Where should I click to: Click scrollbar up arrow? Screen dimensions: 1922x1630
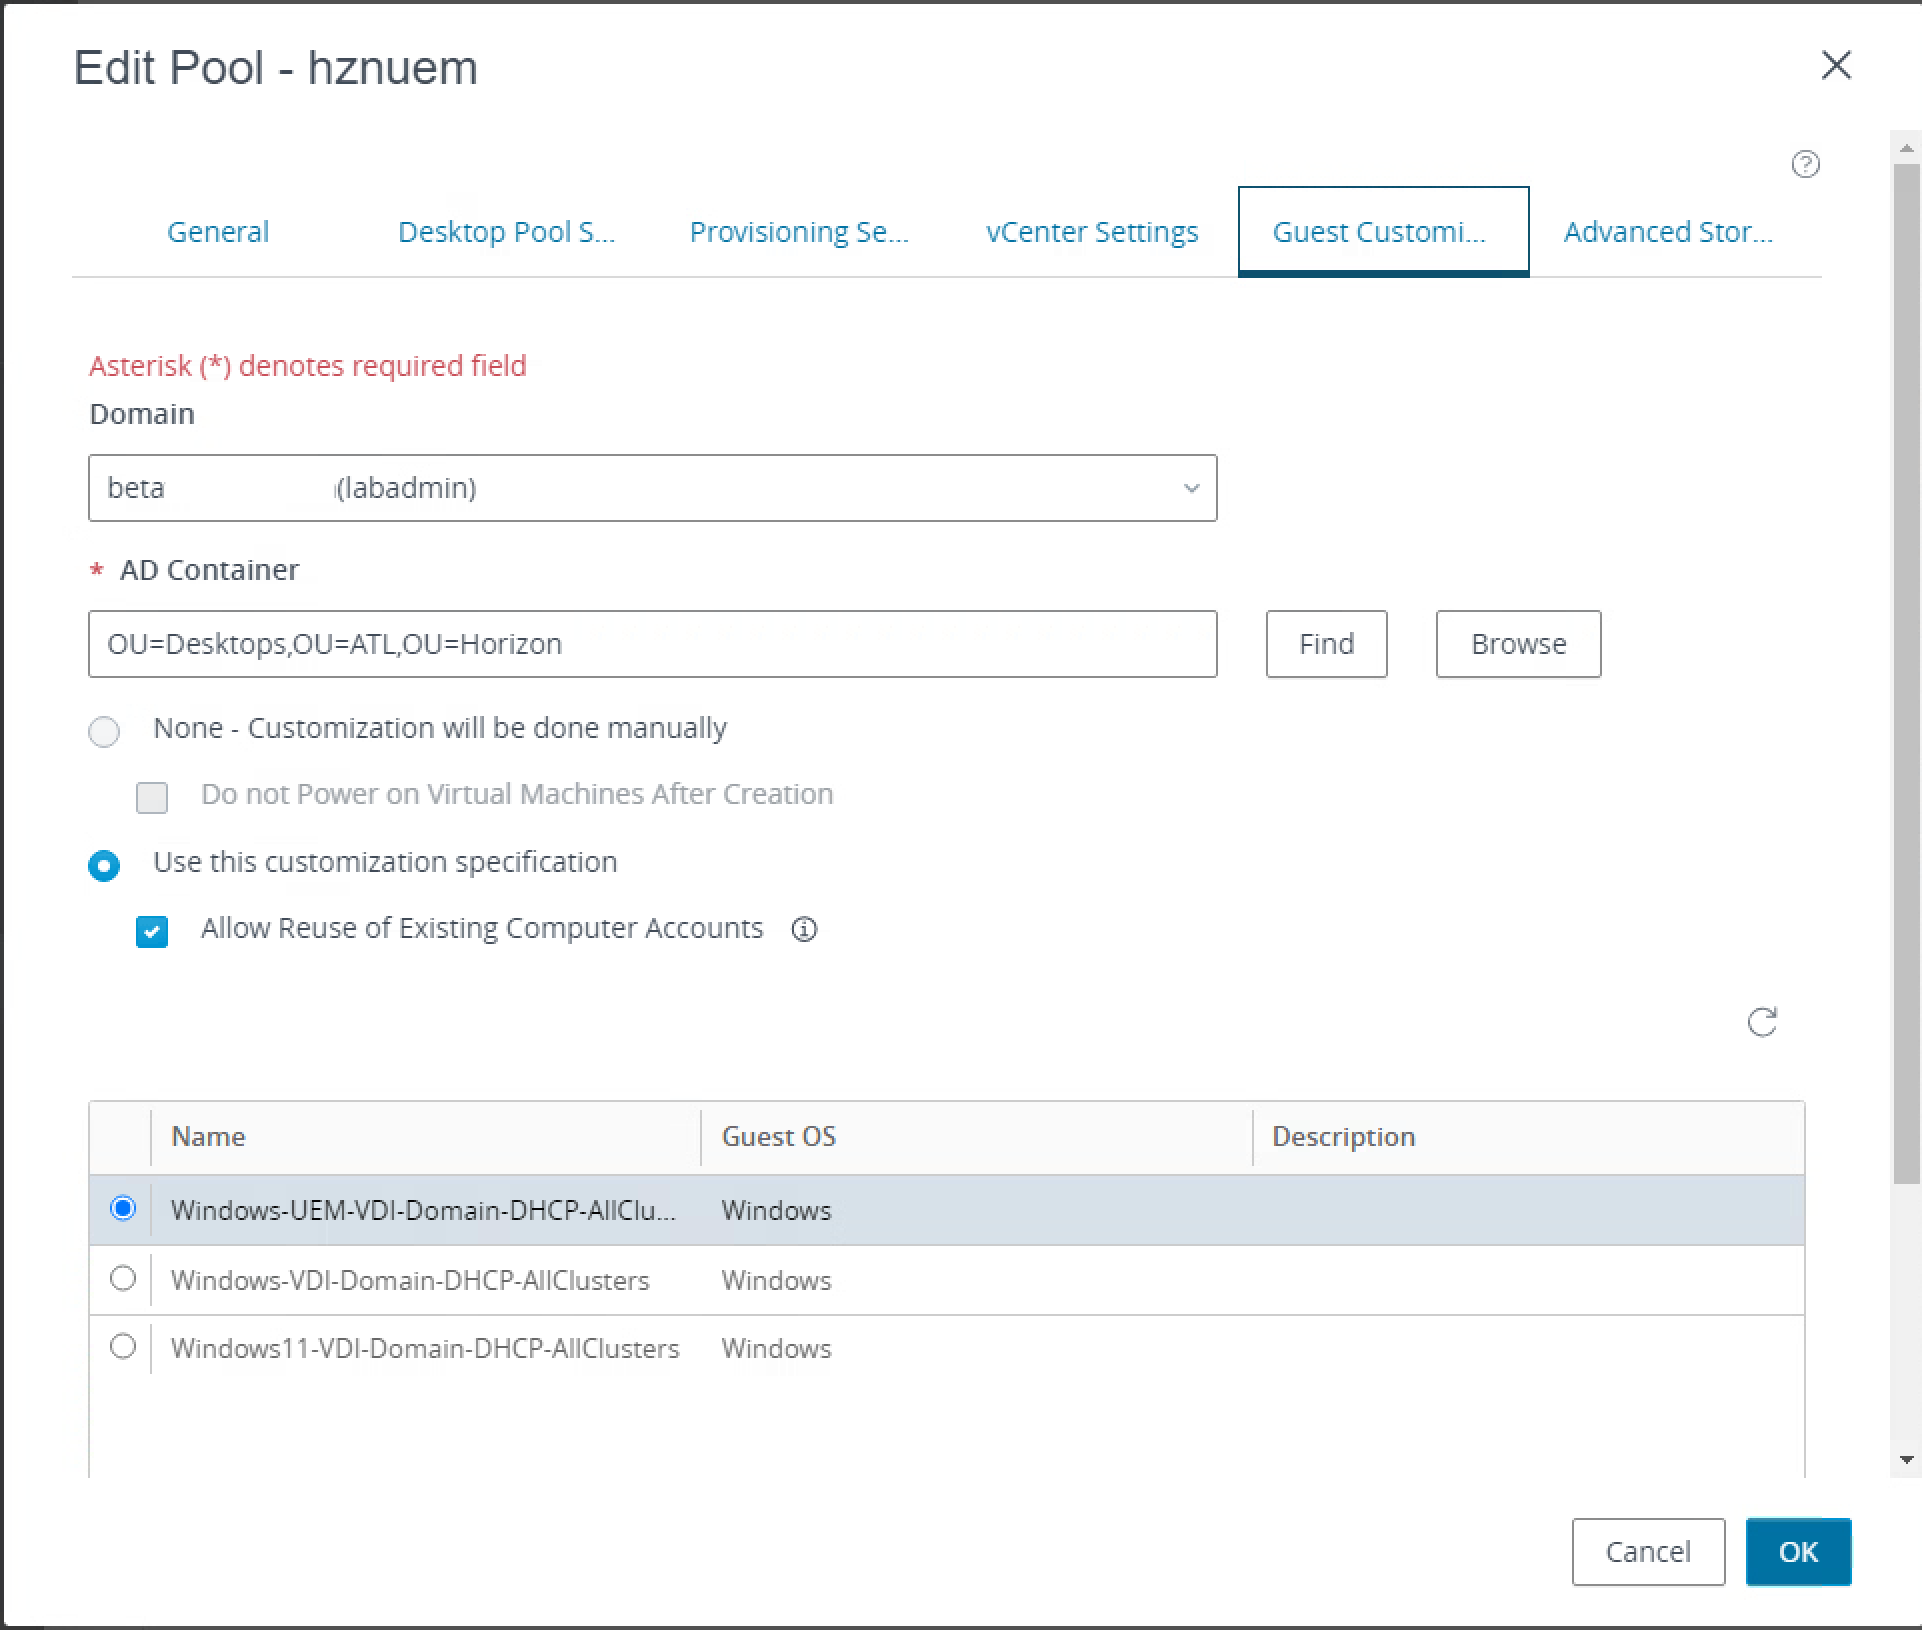click(x=1906, y=148)
